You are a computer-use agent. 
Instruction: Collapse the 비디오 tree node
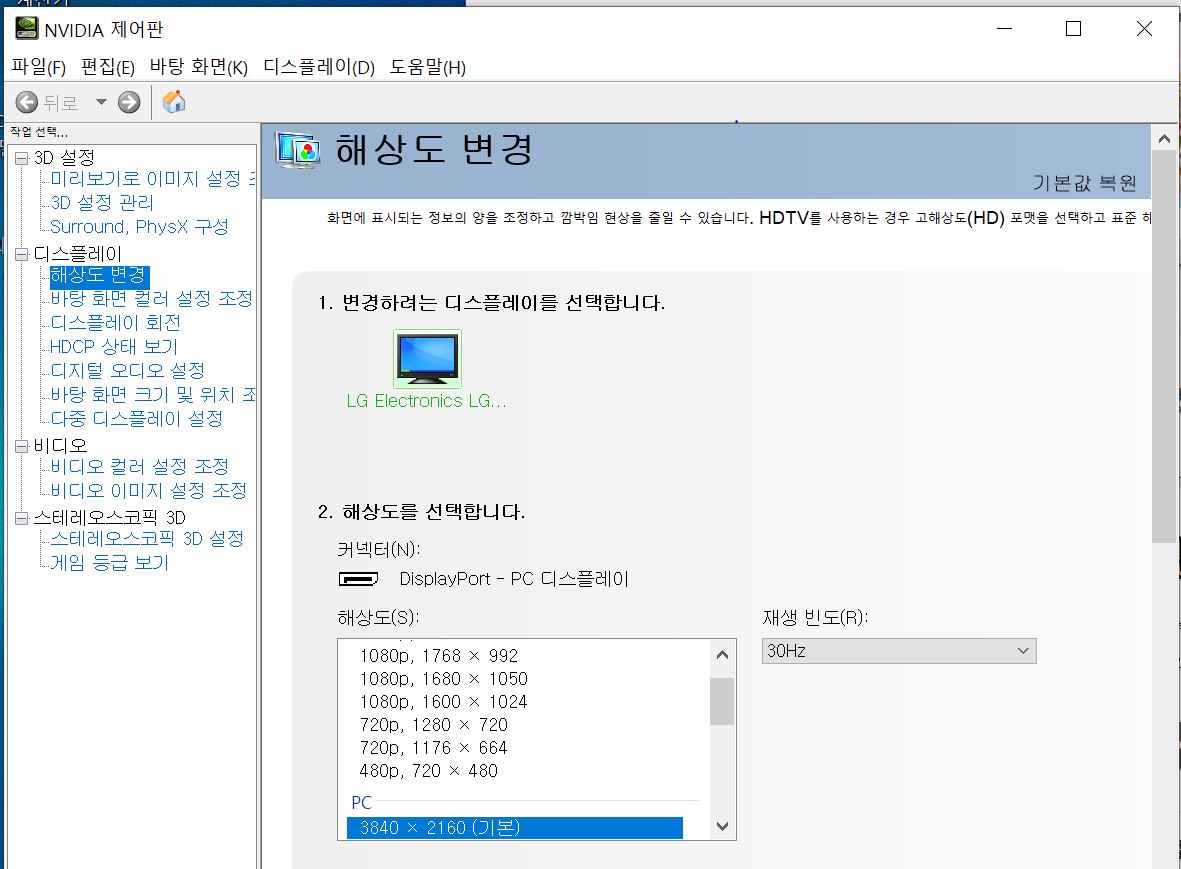22,446
